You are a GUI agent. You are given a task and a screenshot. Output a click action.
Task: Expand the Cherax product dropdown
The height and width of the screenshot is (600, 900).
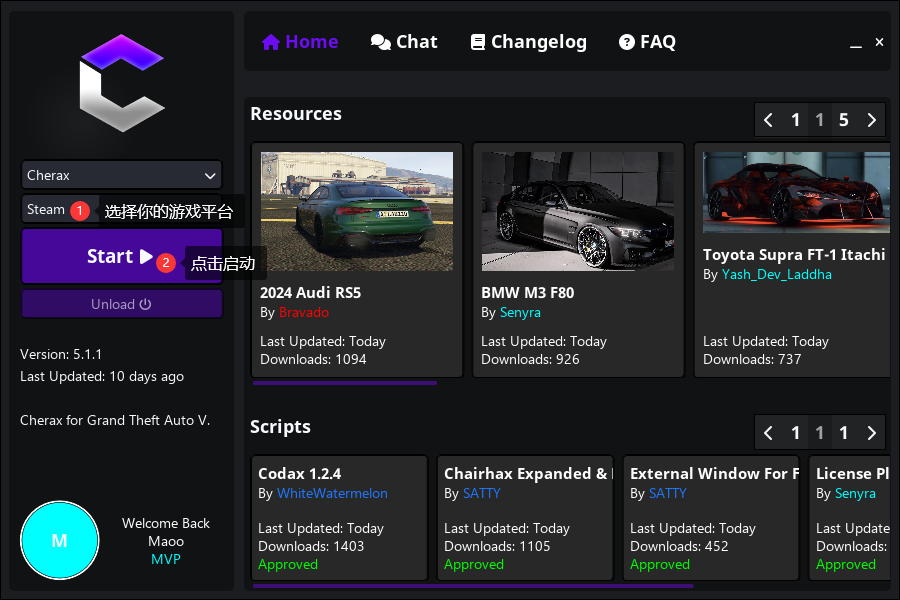click(121, 175)
